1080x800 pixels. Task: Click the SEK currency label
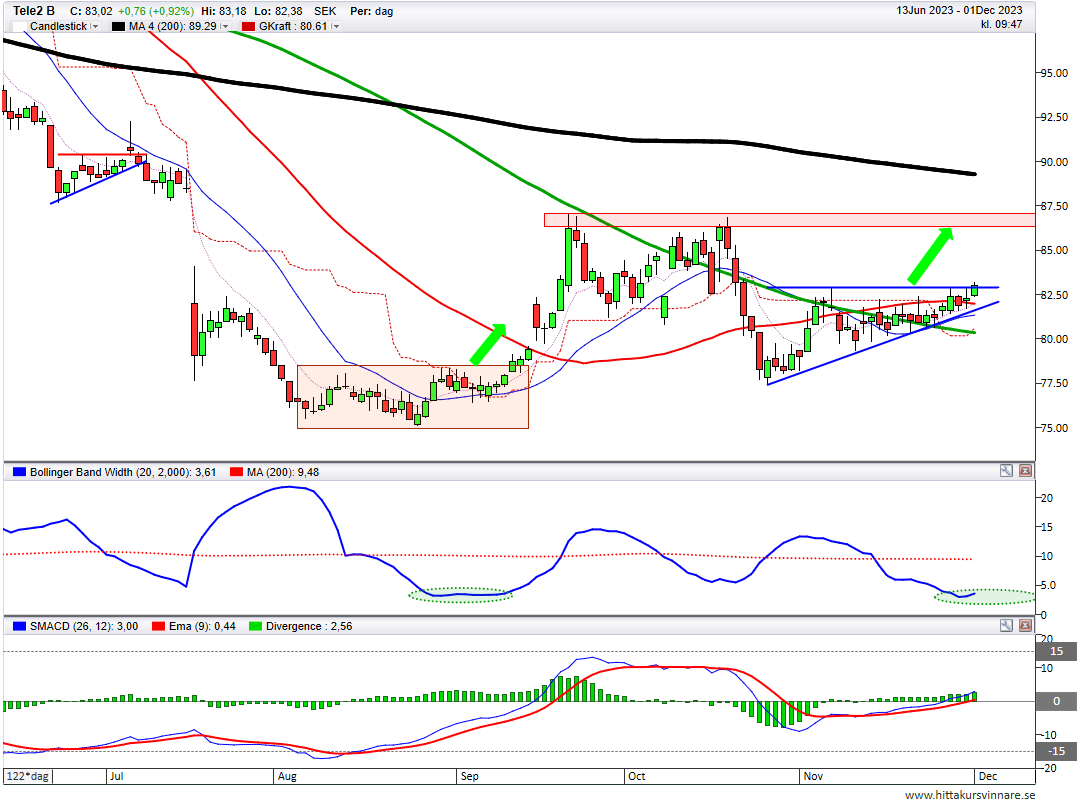[325, 11]
